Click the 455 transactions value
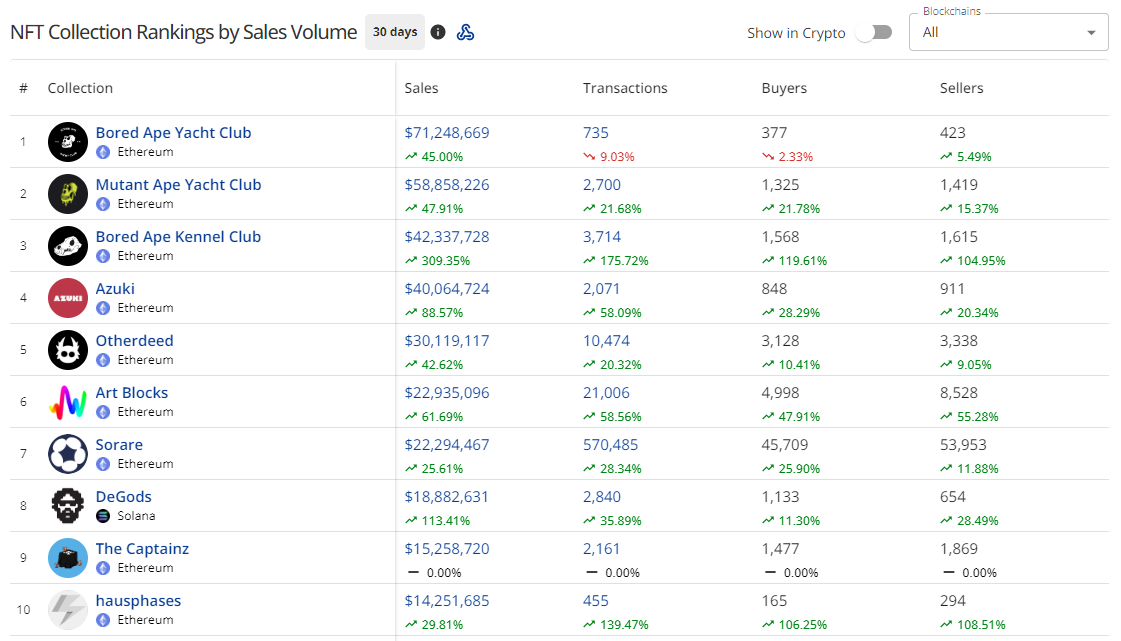The height and width of the screenshot is (641, 1121). (x=596, y=601)
